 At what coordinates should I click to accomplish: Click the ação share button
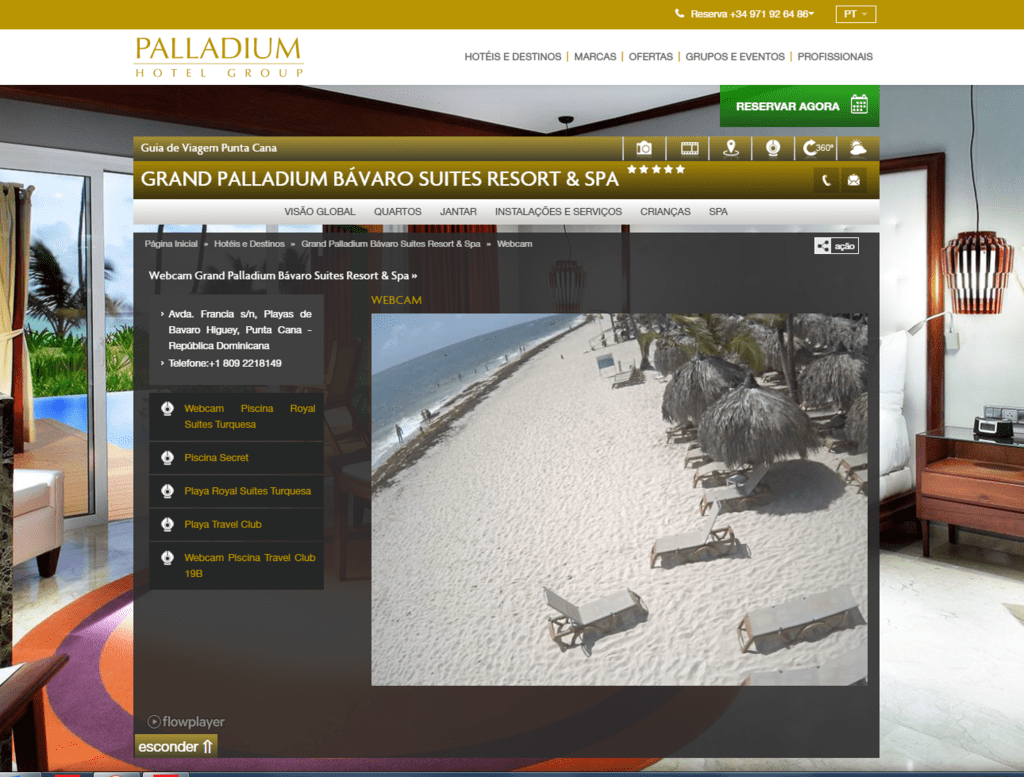(x=836, y=246)
